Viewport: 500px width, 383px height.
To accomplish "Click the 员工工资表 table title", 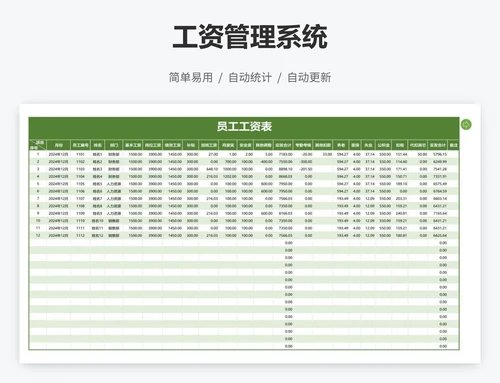I will click(x=244, y=126).
